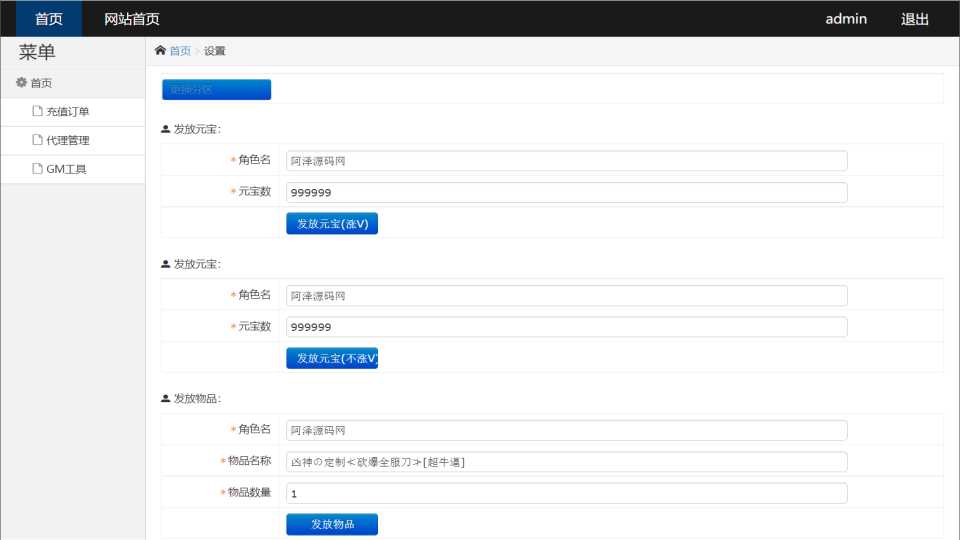This screenshot has width=960, height=540.
Task: Click the user icon beside 发放物品 heading
Action: pos(165,398)
